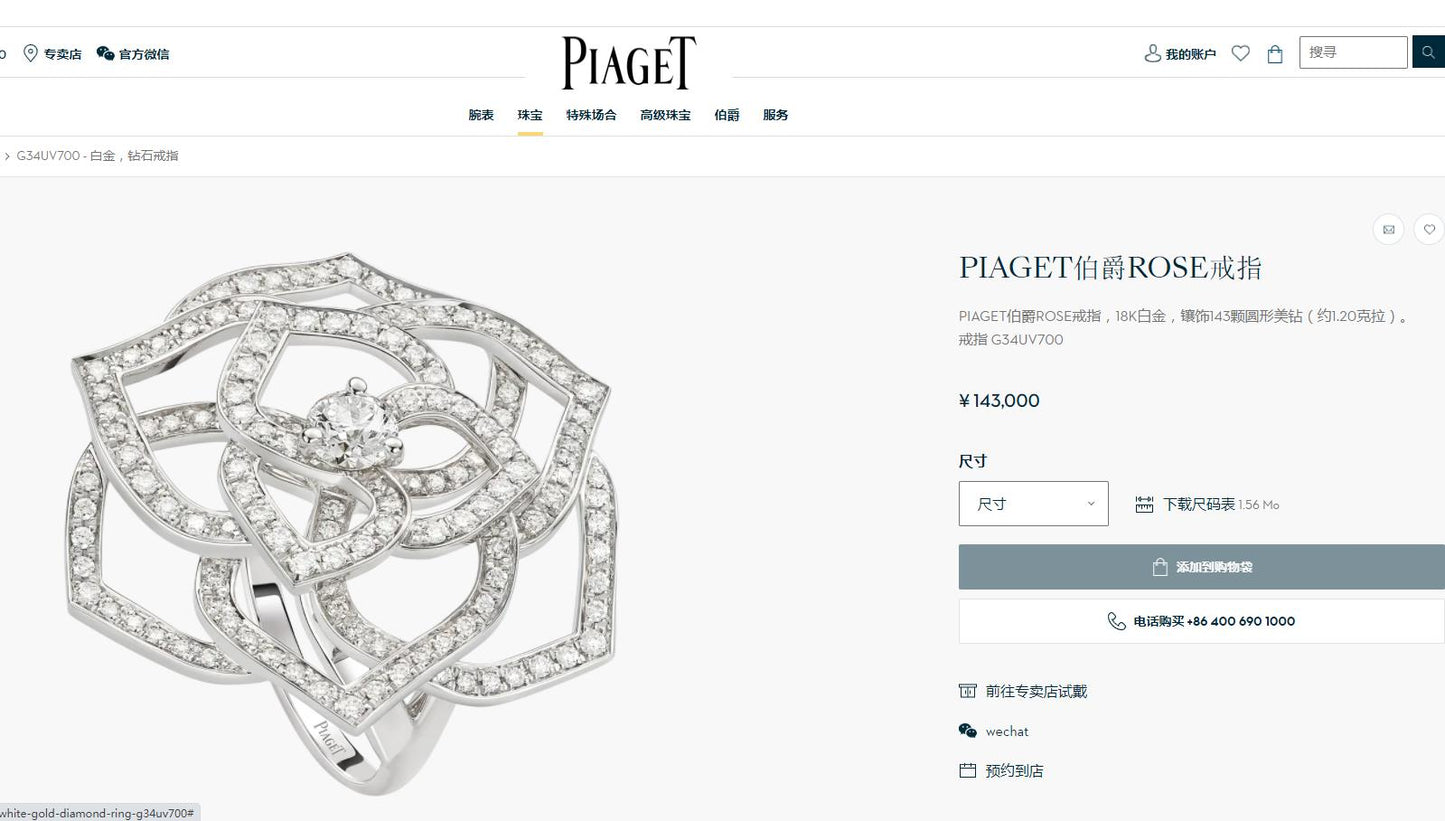Open the 高级珠宝 menu
The image size is (1445, 821).
665,115
